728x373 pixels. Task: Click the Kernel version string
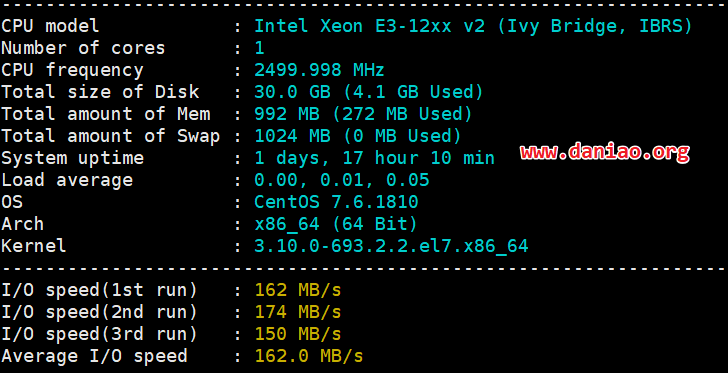391,246
